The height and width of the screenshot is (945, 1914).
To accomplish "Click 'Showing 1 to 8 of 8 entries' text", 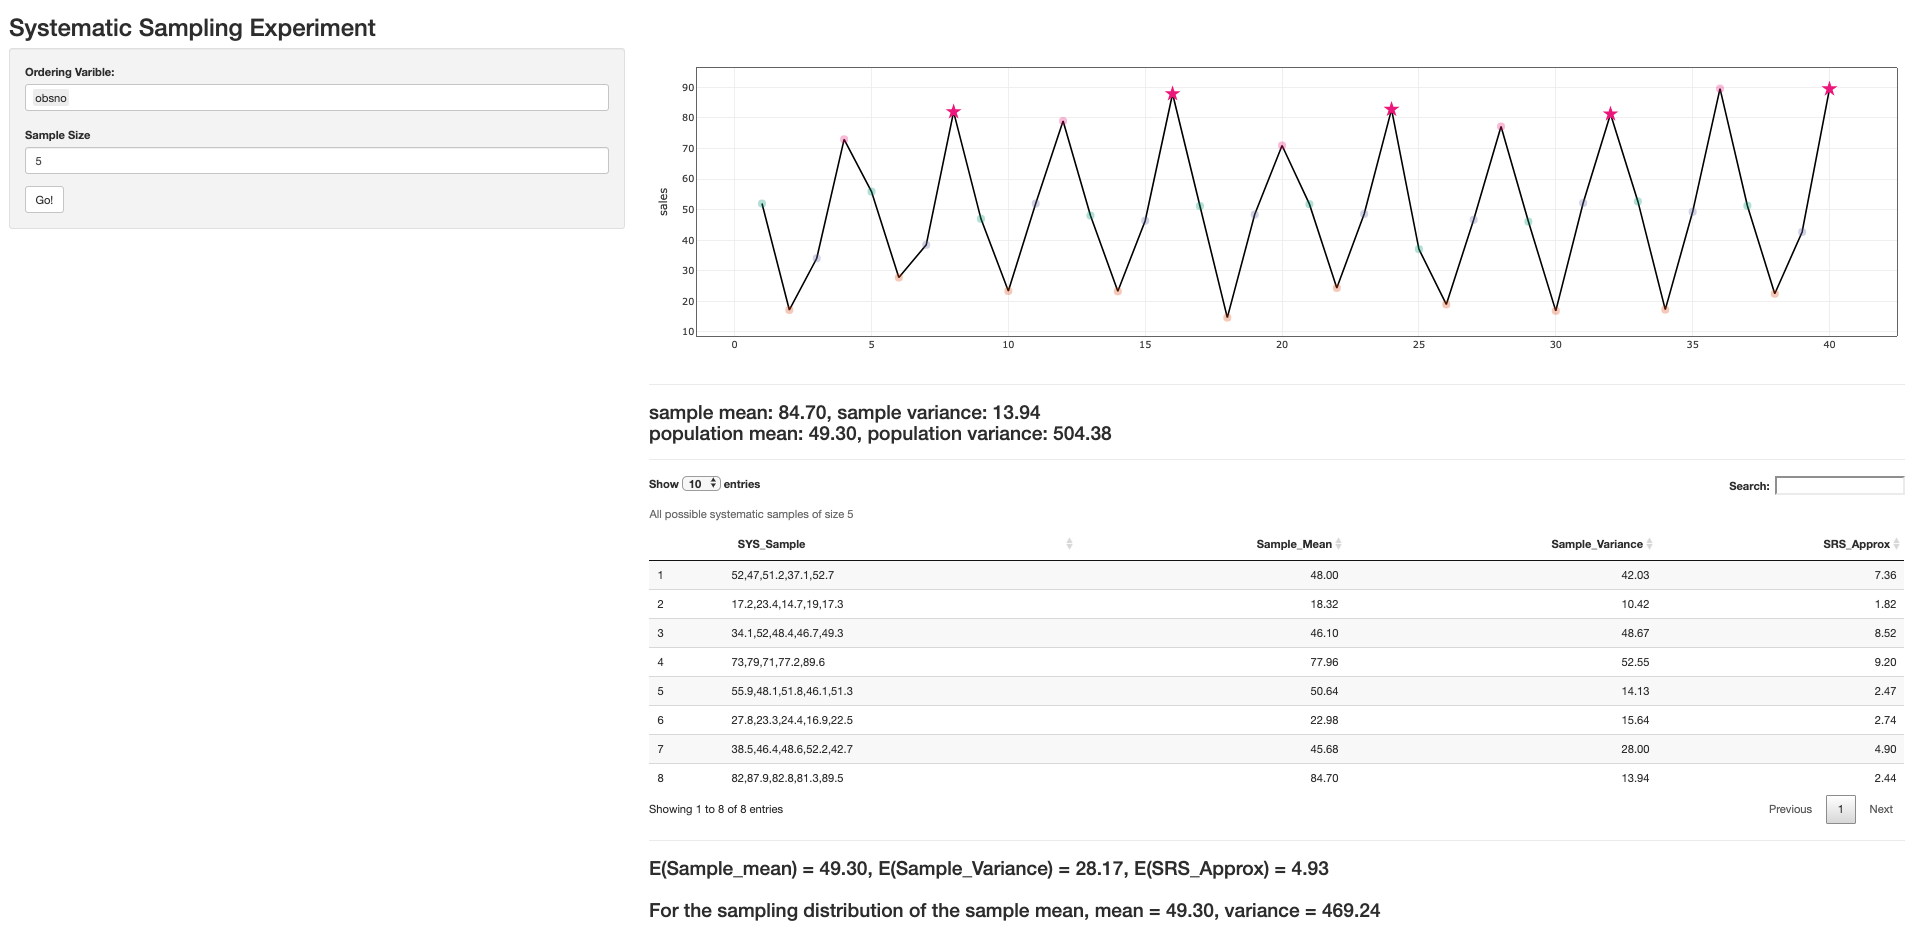I will point(716,809).
